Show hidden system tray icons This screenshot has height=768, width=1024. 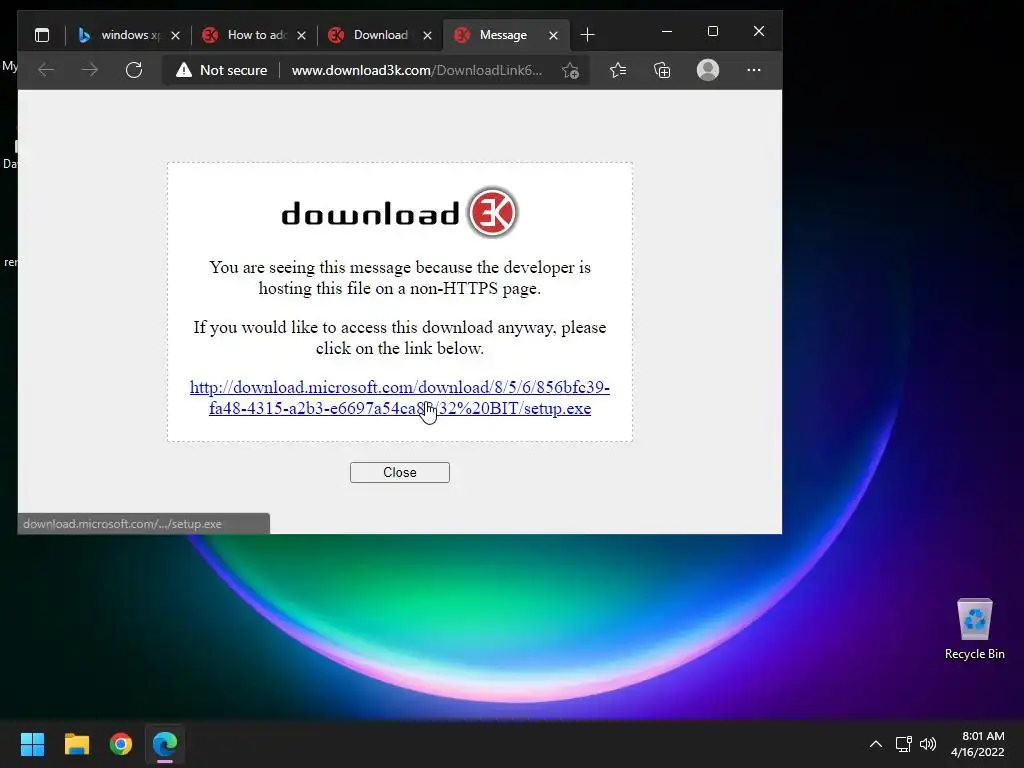(876, 744)
